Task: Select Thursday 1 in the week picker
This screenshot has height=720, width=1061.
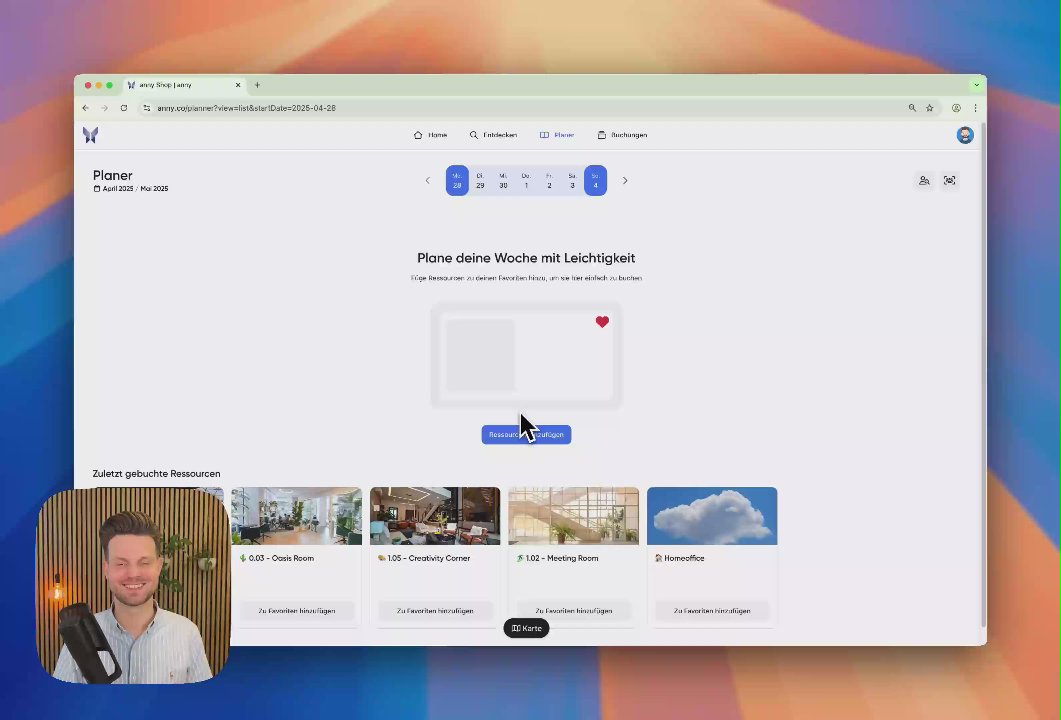Action: (526, 181)
